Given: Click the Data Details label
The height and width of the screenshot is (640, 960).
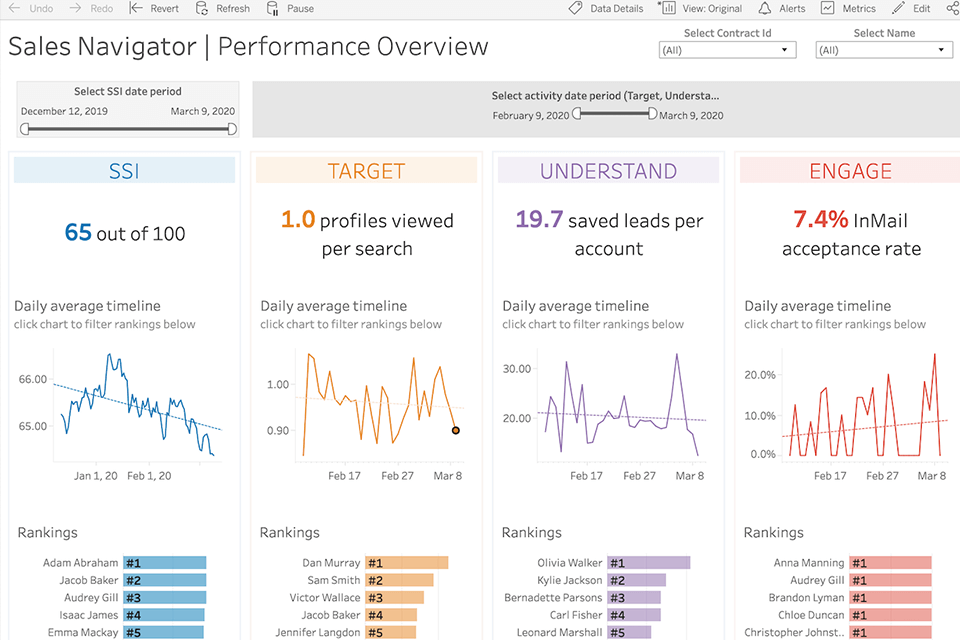Looking at the screenshot, I should [x=617, y=9].
